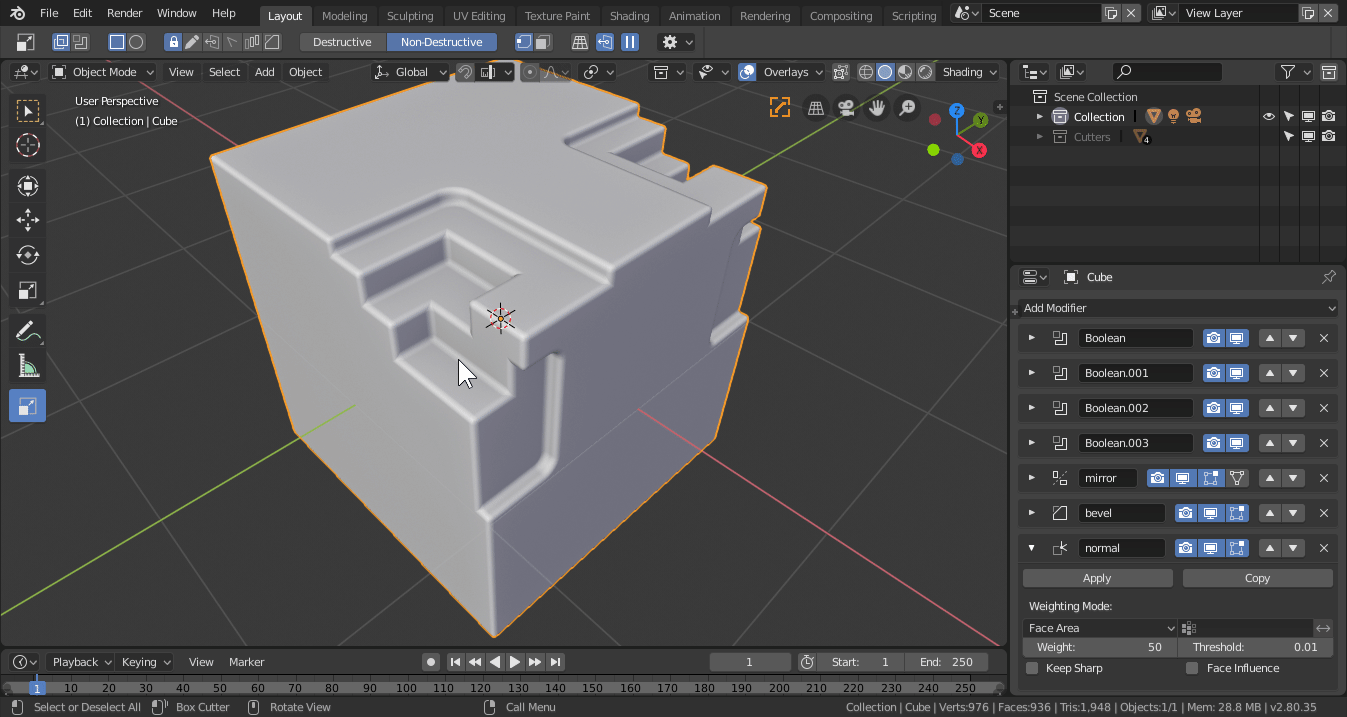Open the Render menu
This screenshot has height=717, width=1347.
[124, 13]
